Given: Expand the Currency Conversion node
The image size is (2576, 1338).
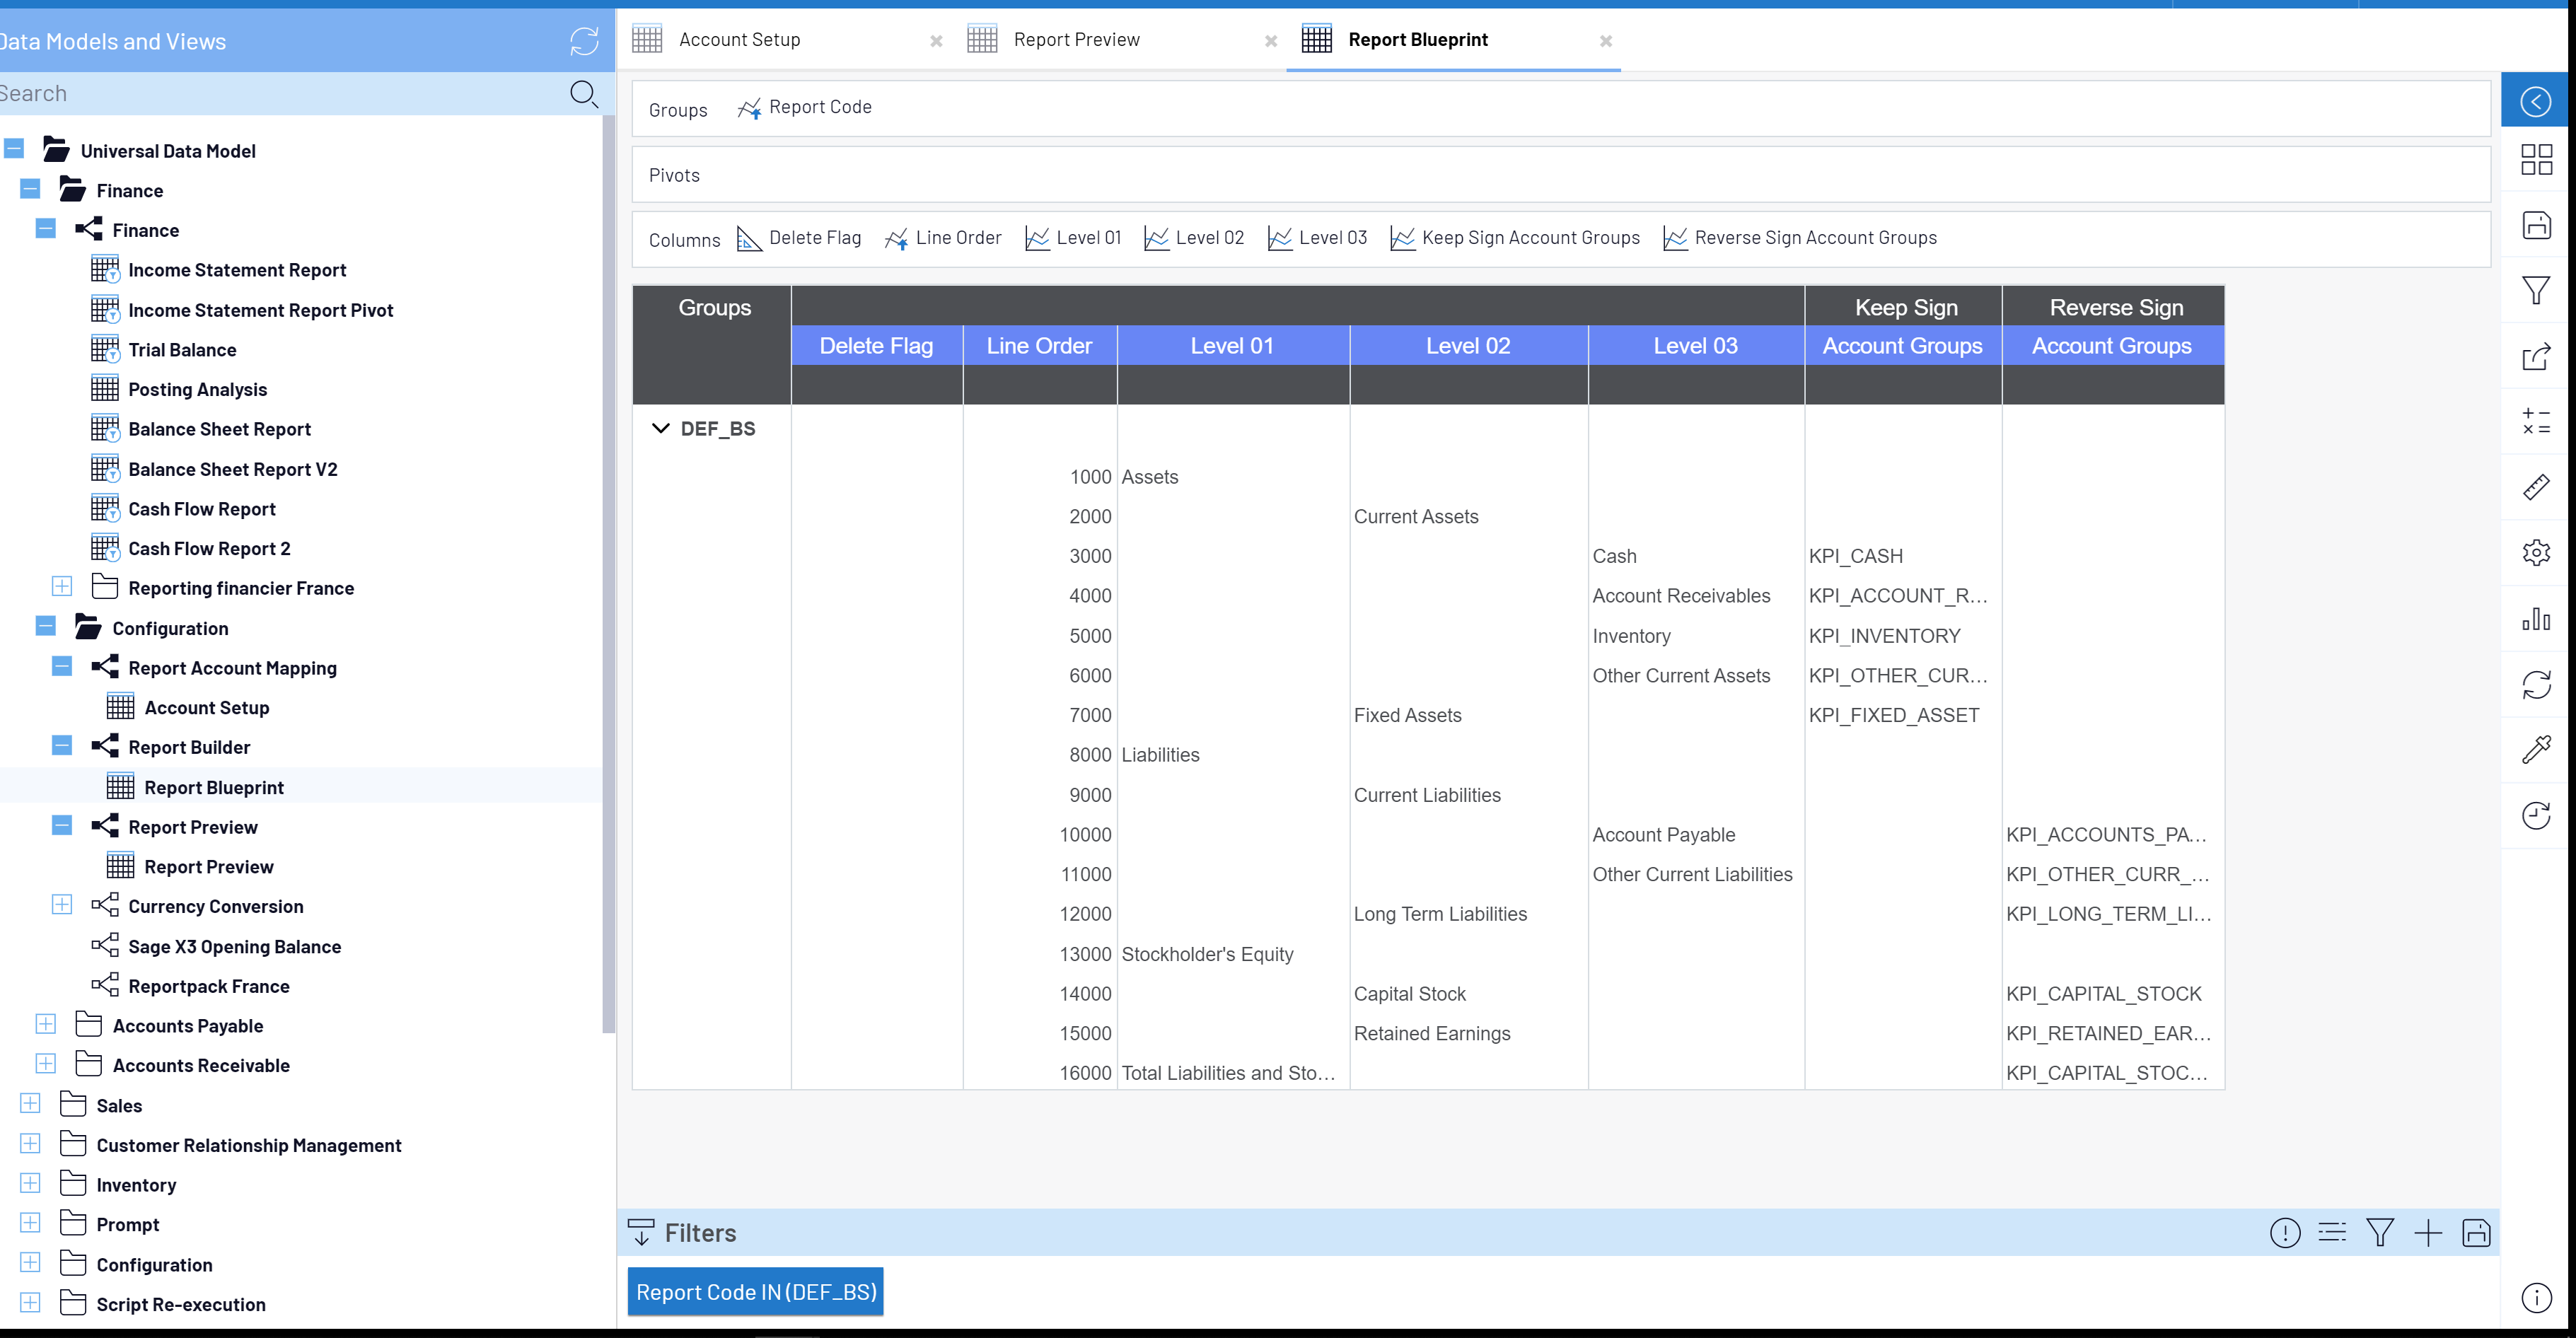Looking at the screenshot, I should [62, 905].
